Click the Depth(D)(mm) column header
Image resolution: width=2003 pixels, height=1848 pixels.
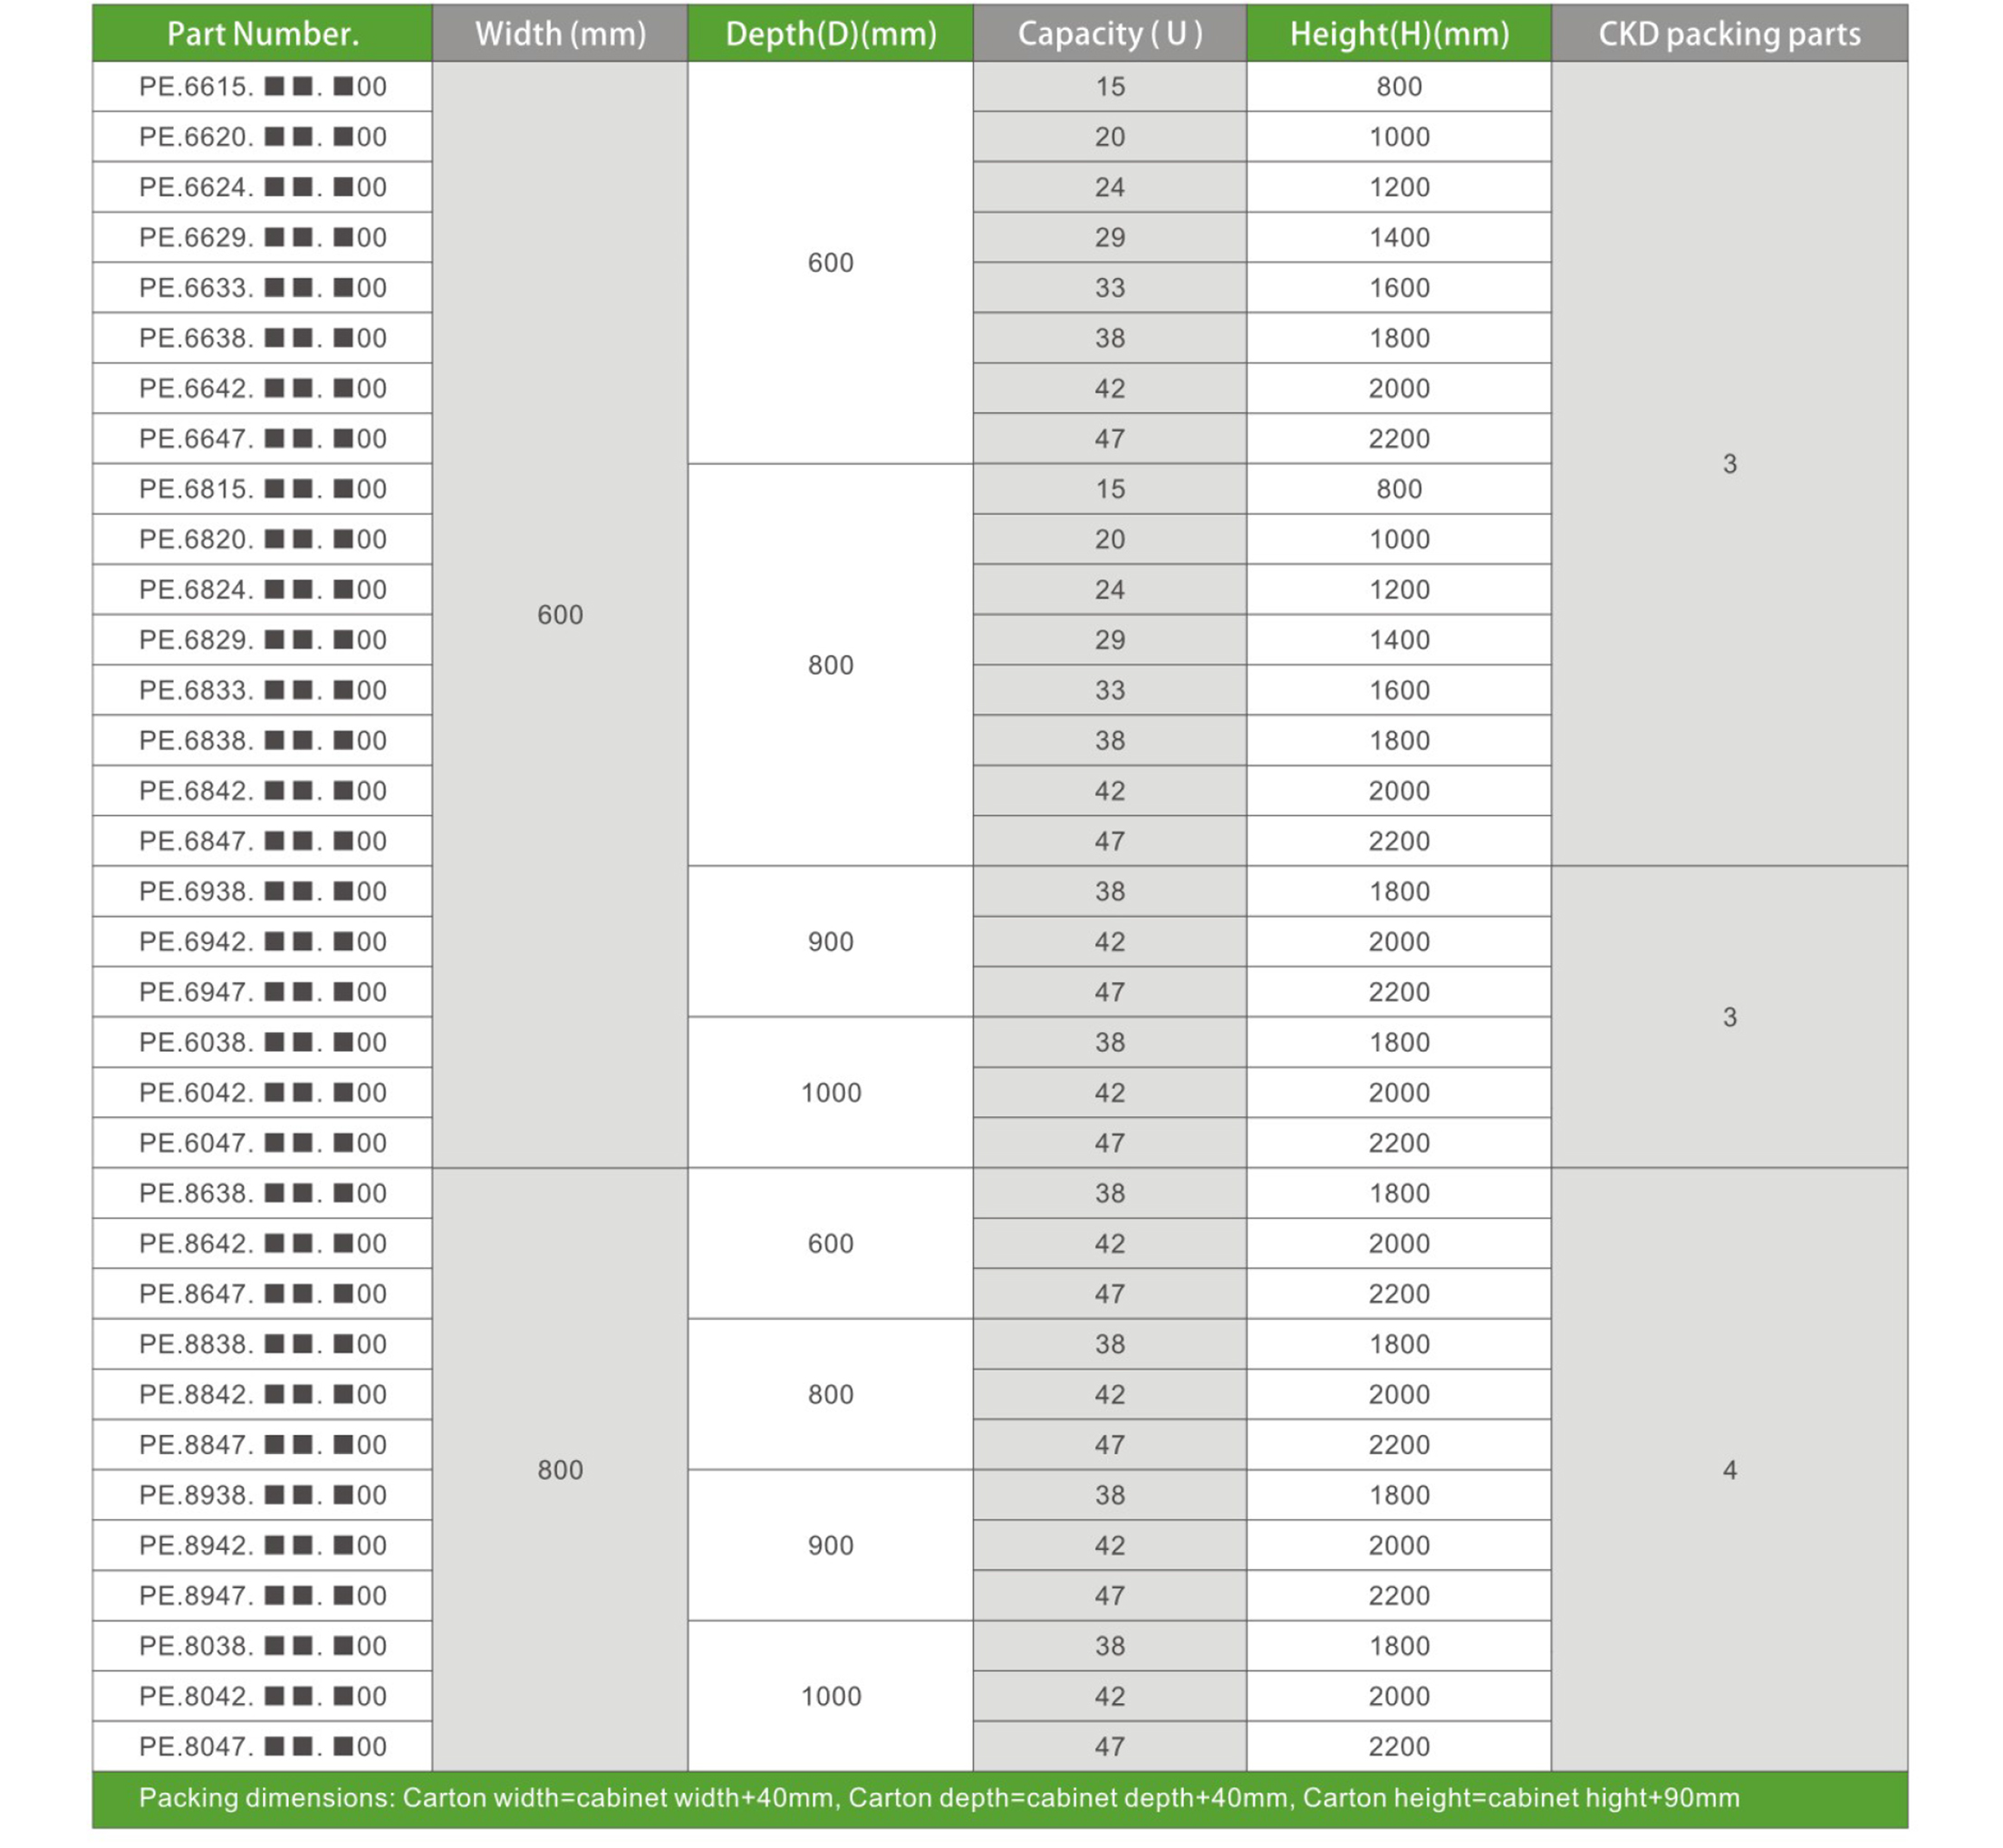tap(830, 34)
